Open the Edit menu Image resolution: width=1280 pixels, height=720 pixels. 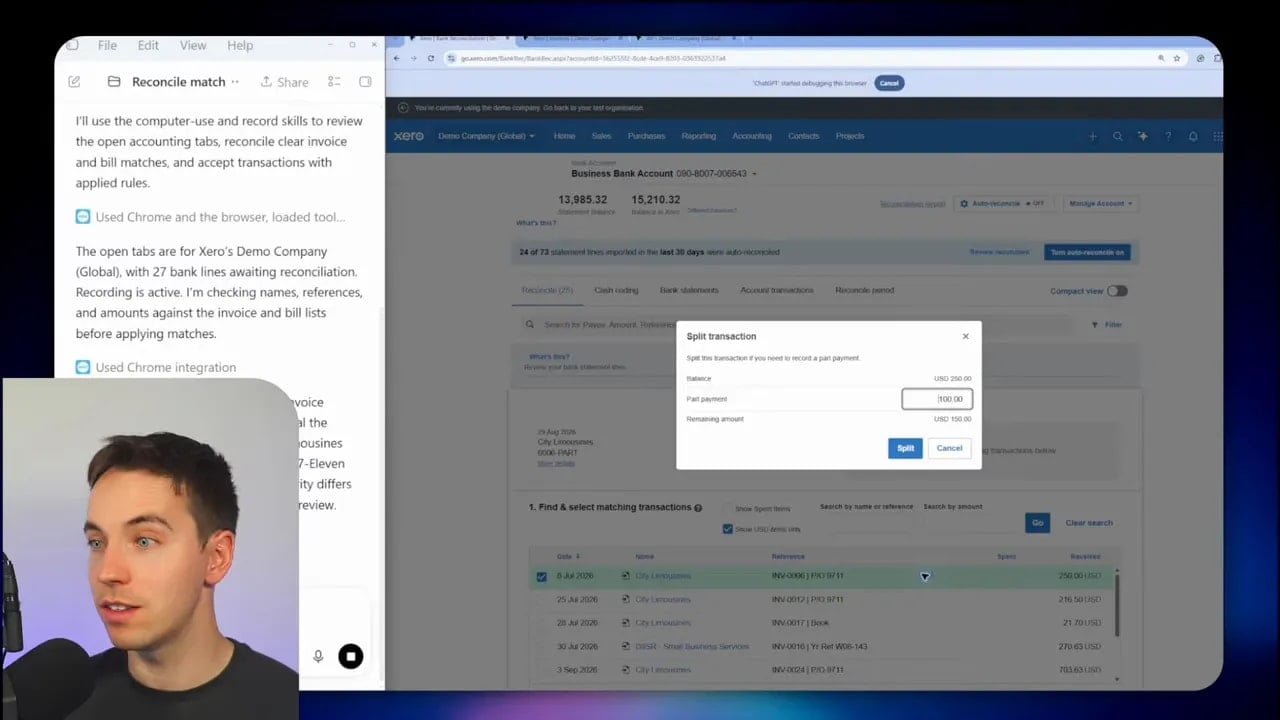coord(148,45)
